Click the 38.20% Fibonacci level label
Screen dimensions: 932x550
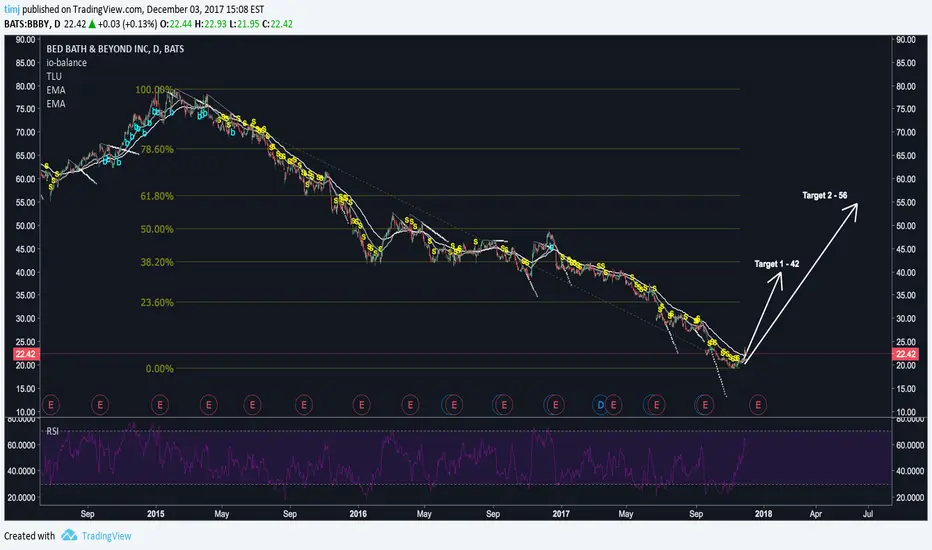pos(157,262)
